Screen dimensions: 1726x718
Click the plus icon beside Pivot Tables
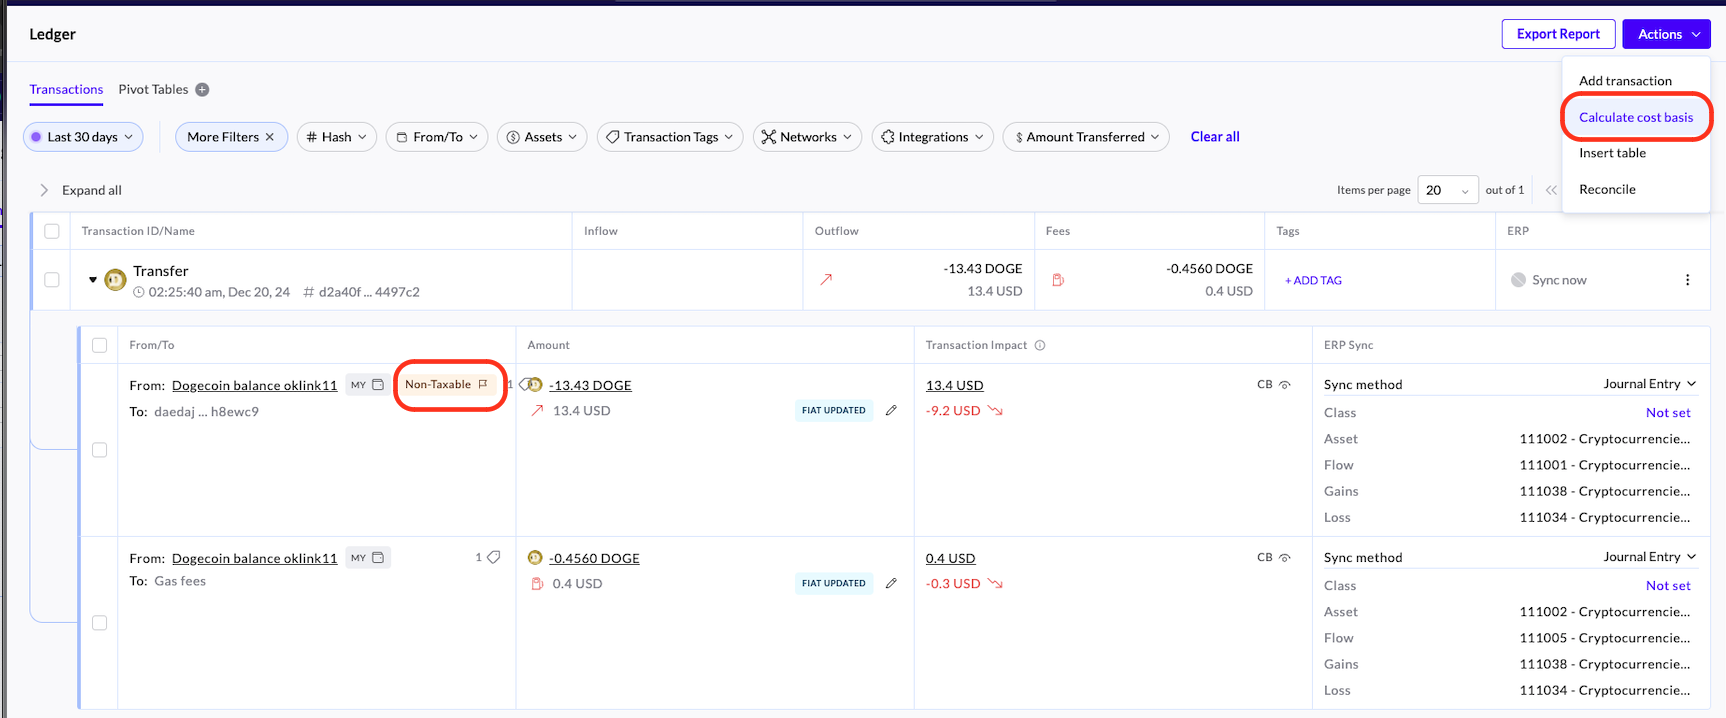click(x=202, y=90)
